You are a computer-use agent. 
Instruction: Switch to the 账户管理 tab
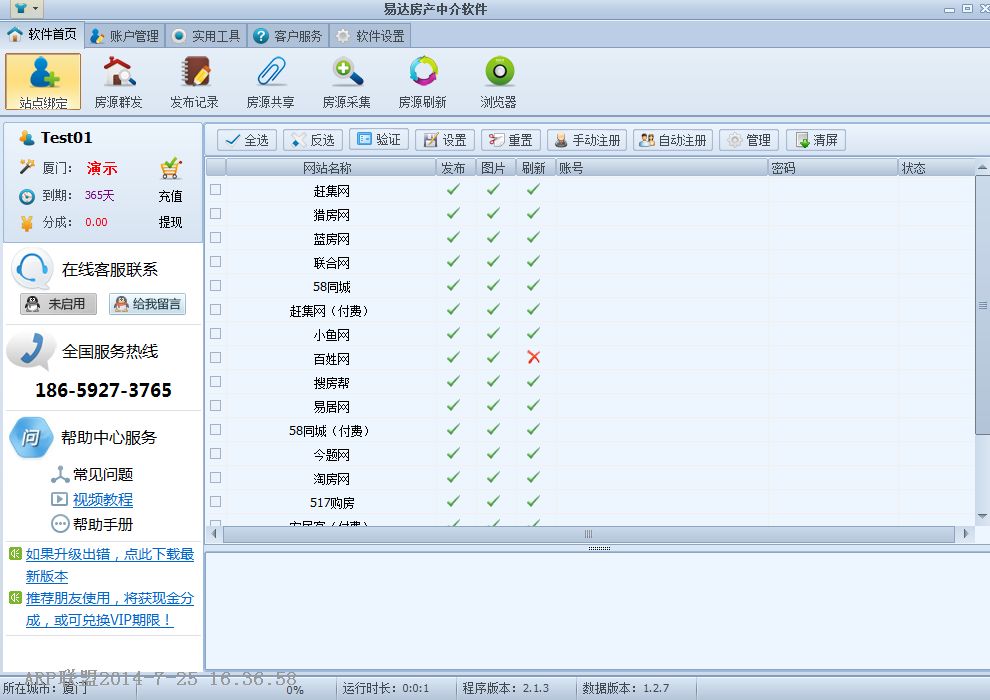[124, 36]
